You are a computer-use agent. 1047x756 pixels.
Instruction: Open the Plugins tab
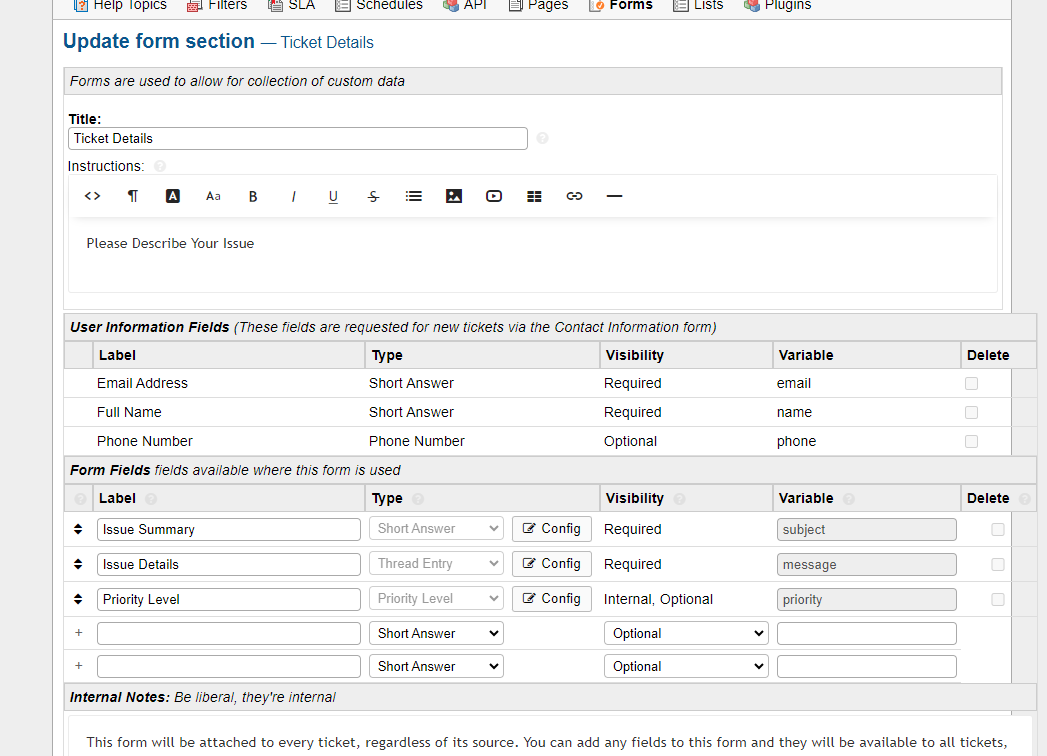[x=778, y=5]
